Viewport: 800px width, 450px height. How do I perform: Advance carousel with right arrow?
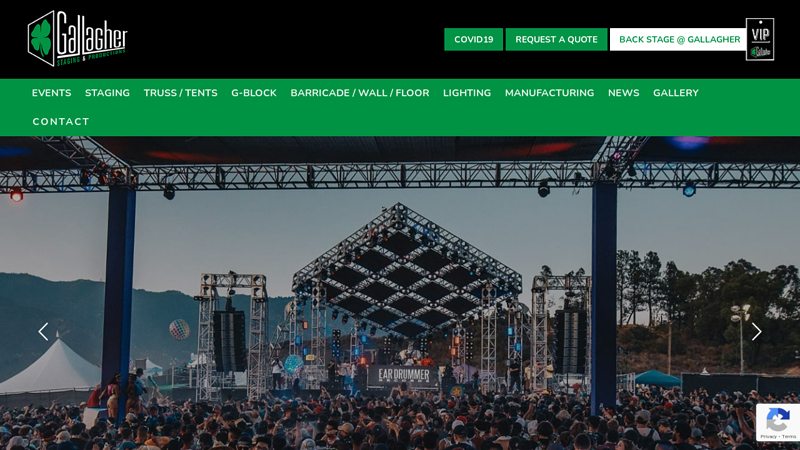756,332
